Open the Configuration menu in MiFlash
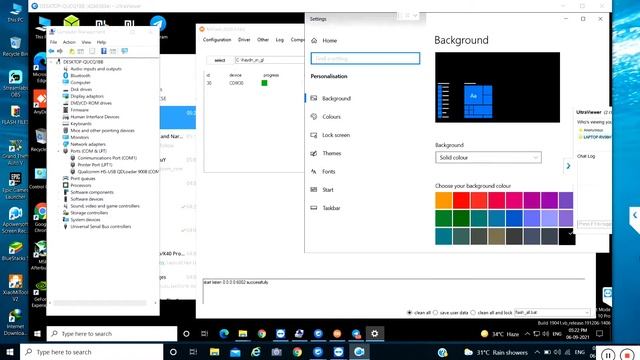This screenshot has height=360, width=640. click(217, 40)
